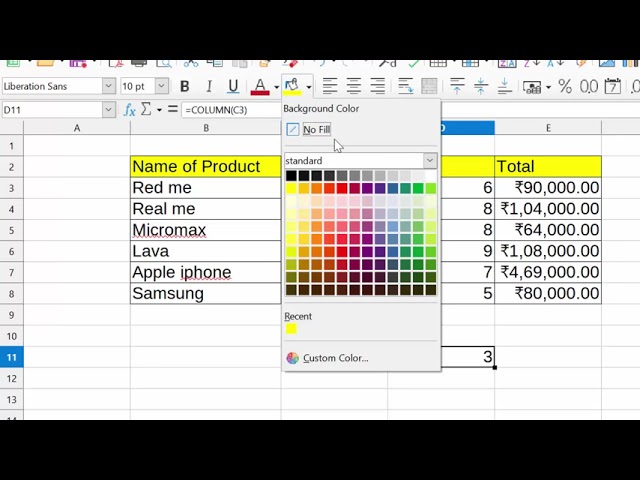Click the Liberation Sans font name field
This screenshot has width=640, height=480.
[52, 86]
